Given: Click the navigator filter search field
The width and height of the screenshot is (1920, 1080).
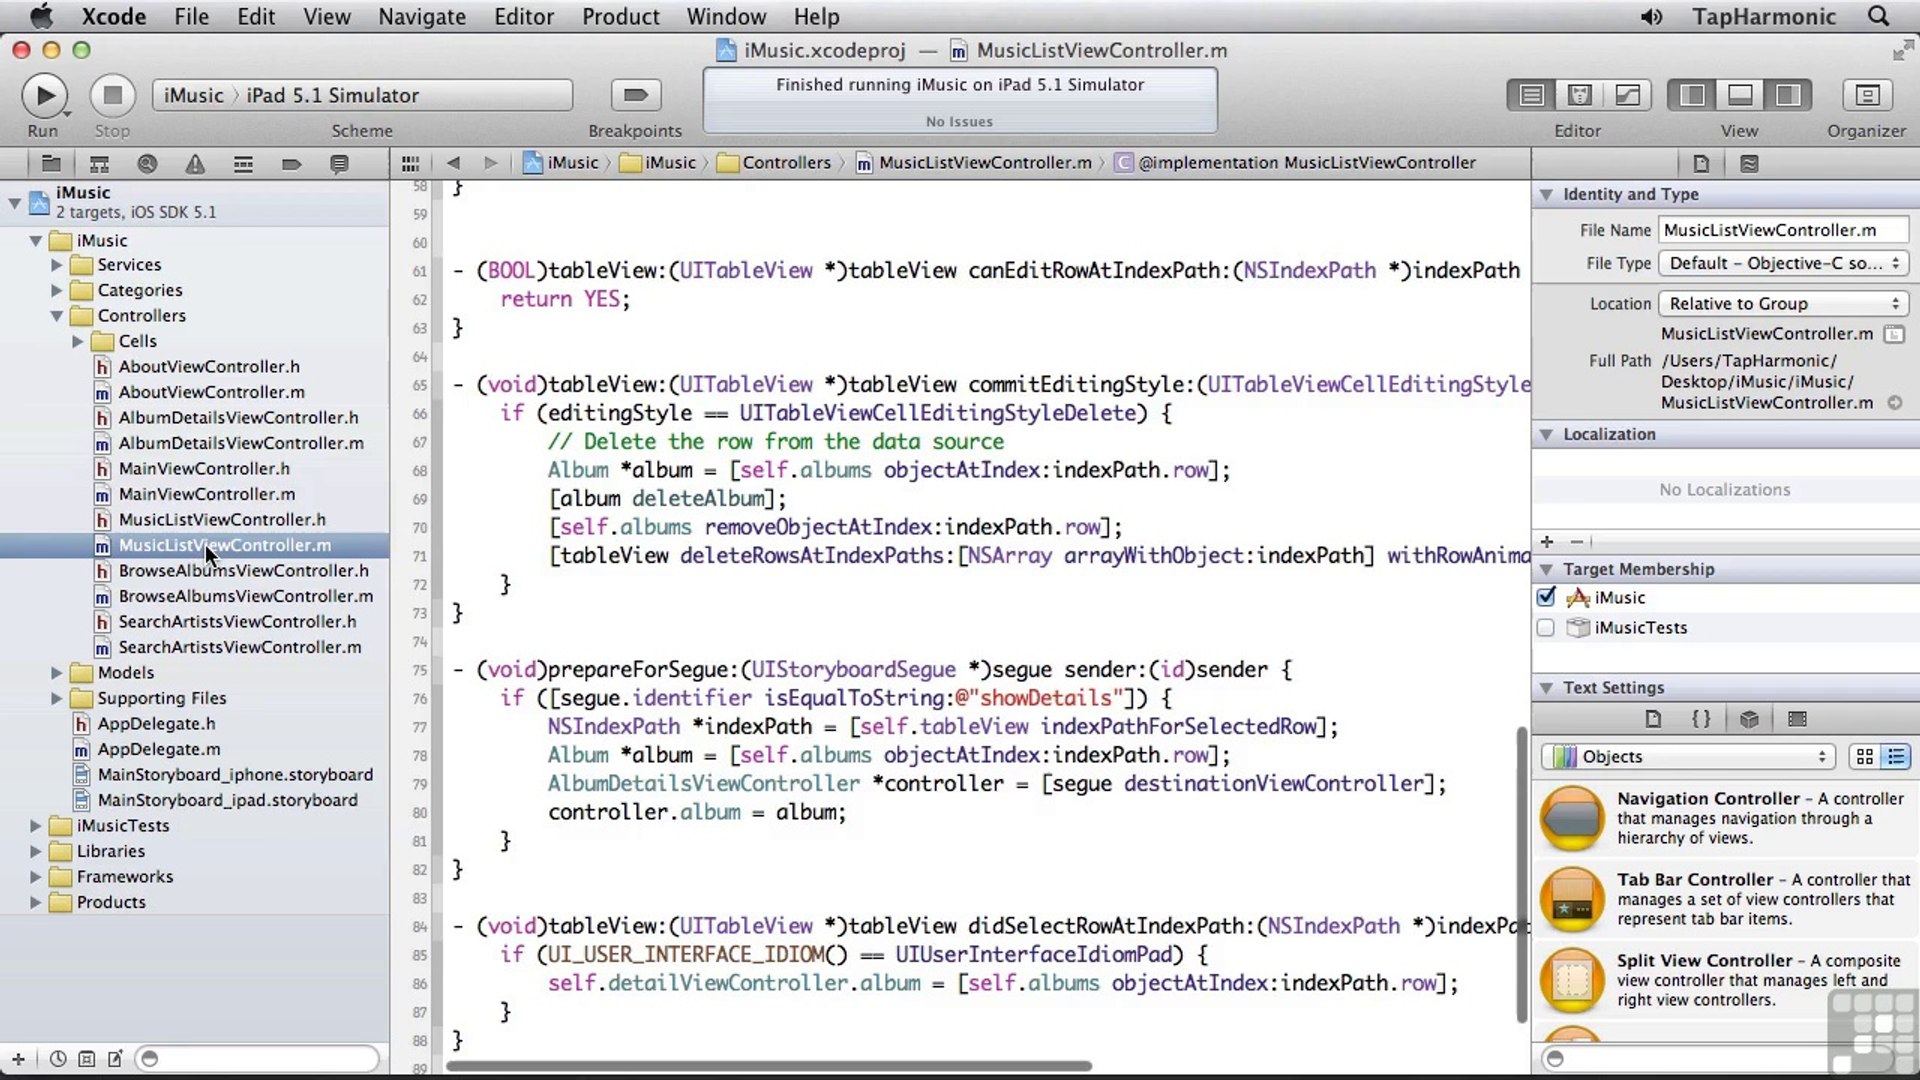Looking at the screenshot, I should coord(259,1059).
